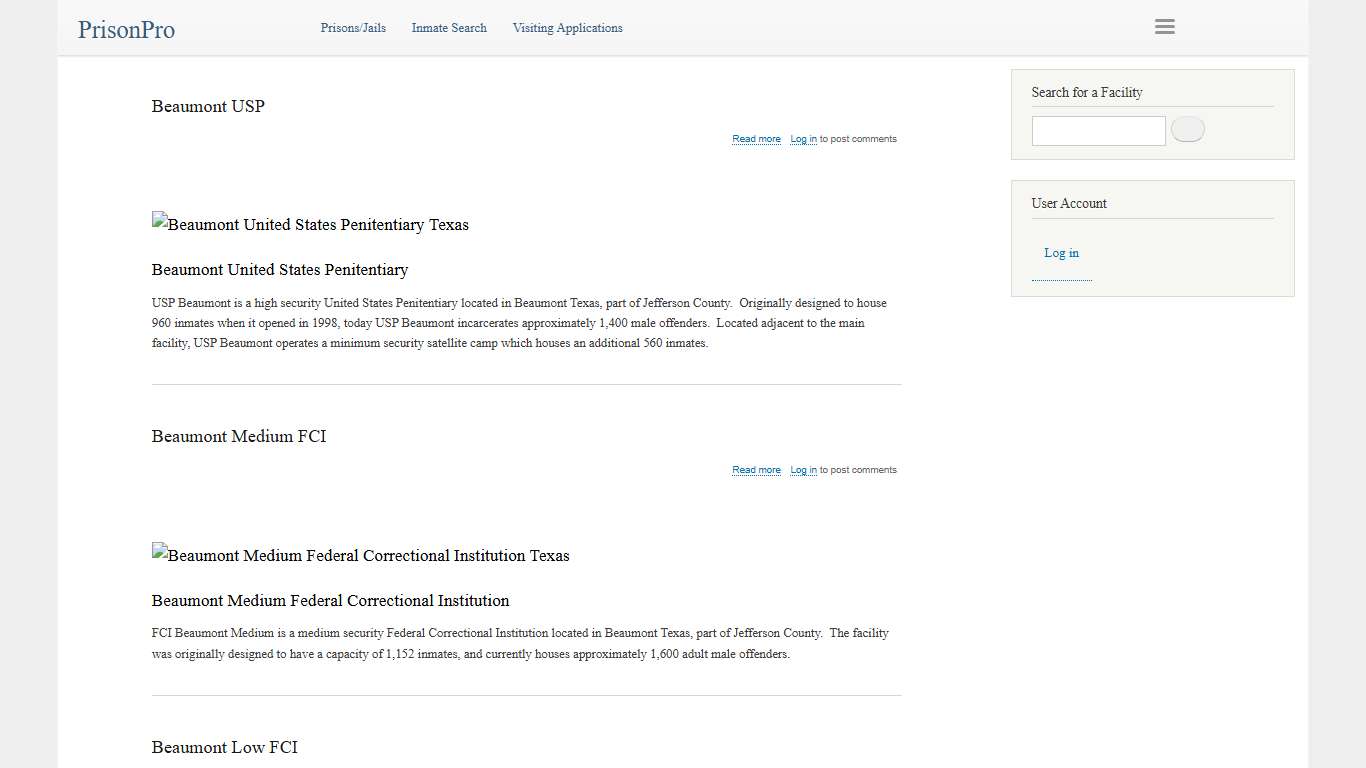
Task: Click the User Account block heading
Action: [1069, 203]
